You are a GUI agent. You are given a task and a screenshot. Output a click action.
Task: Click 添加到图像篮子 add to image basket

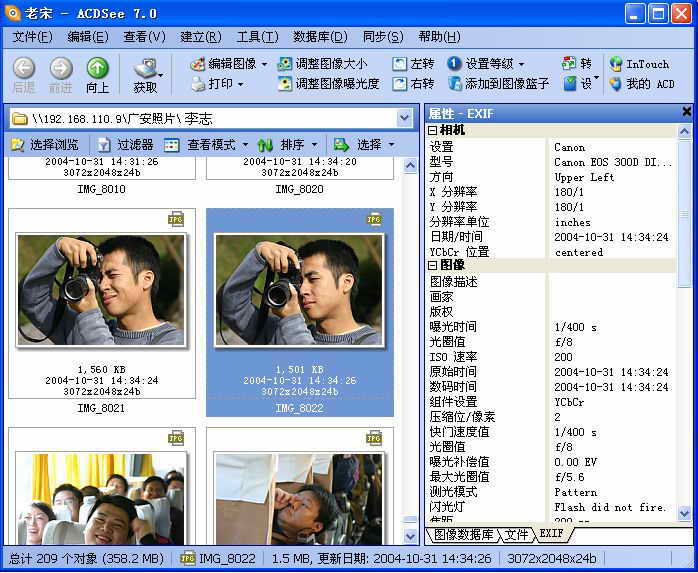454,84
